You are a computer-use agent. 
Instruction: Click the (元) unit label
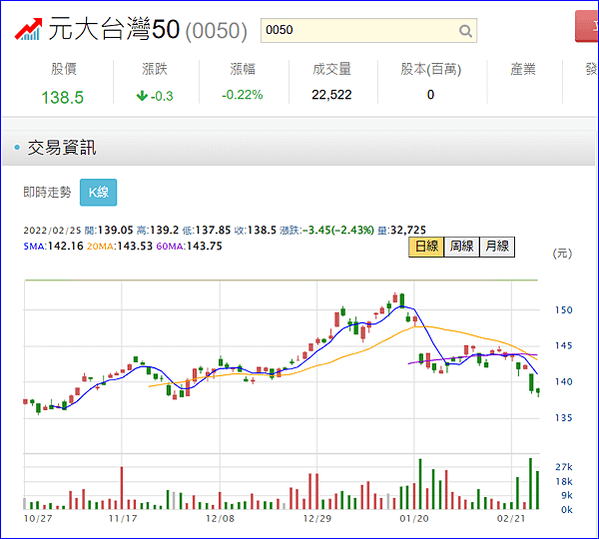point(562,253)
